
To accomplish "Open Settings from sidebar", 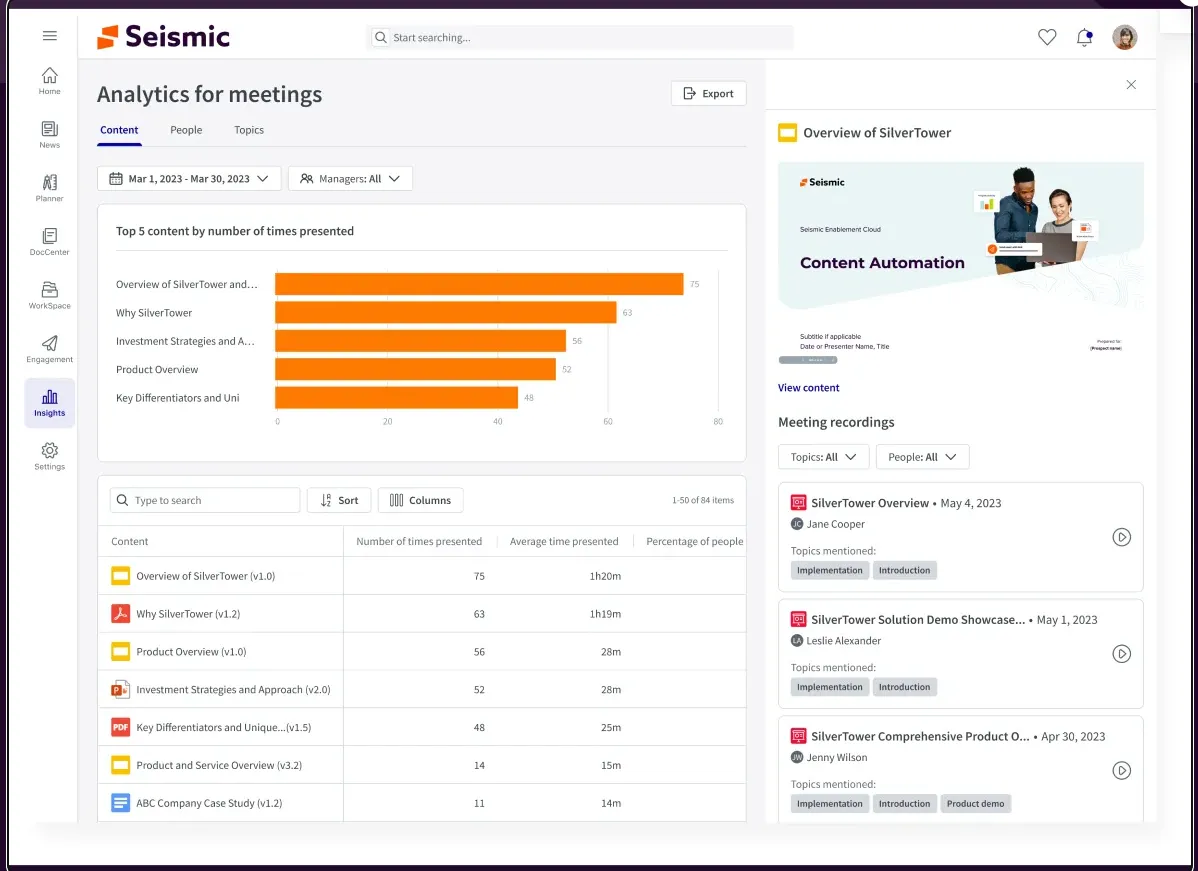I will click(50, 456).
